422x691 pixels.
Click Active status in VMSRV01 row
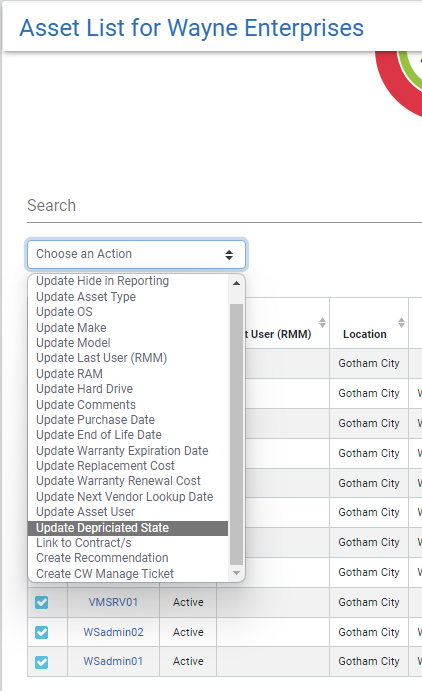click(188, 602)
